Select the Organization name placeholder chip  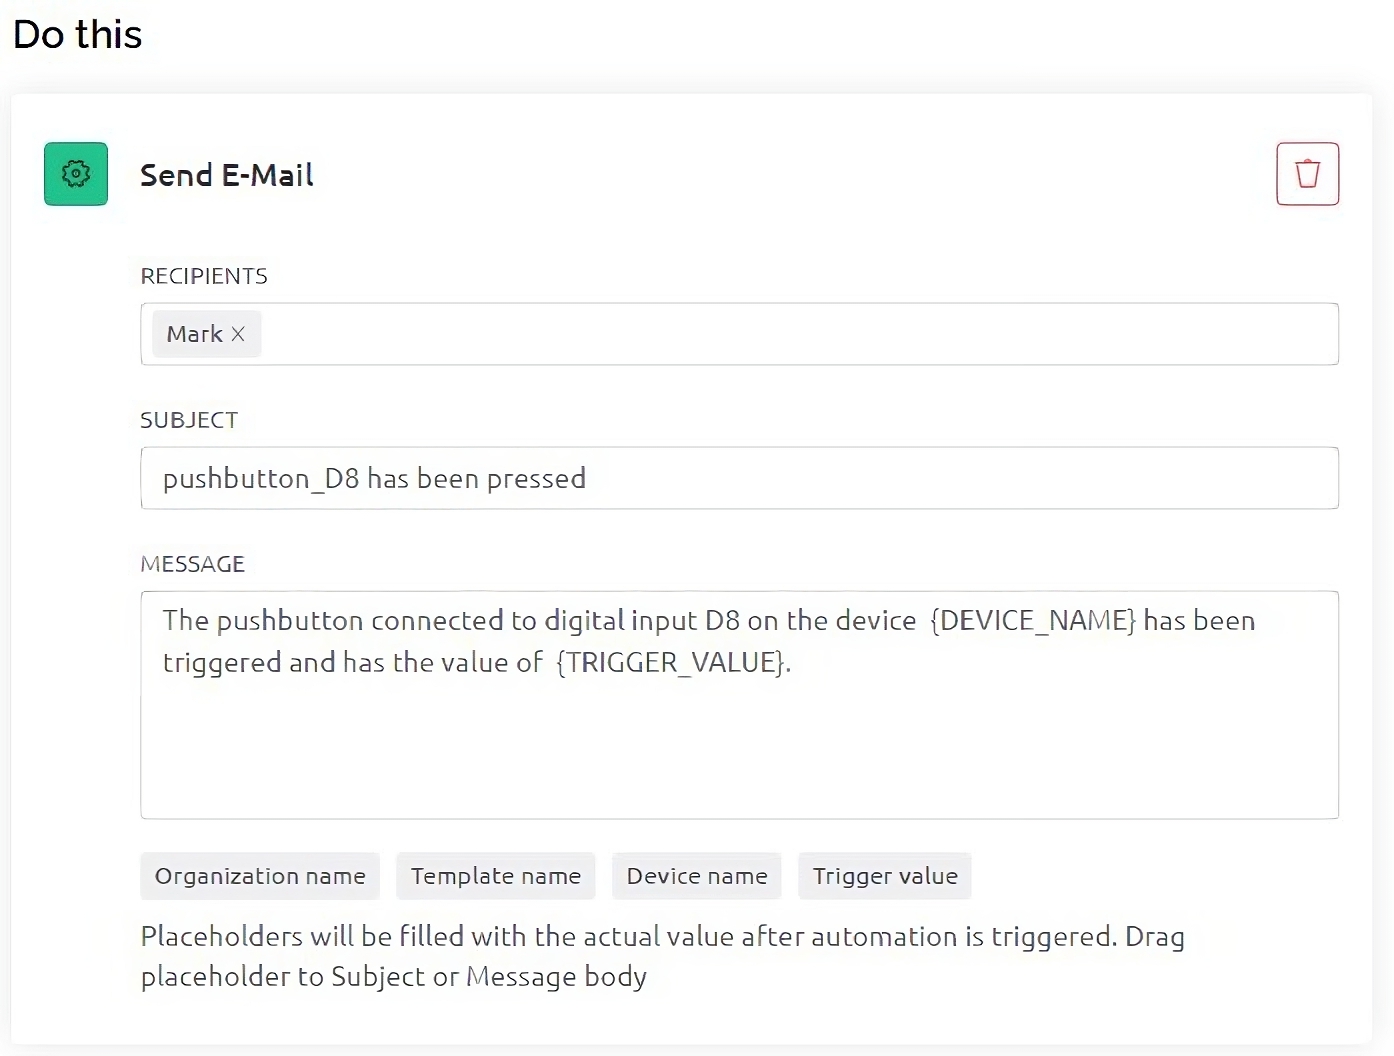click(260, 876)
